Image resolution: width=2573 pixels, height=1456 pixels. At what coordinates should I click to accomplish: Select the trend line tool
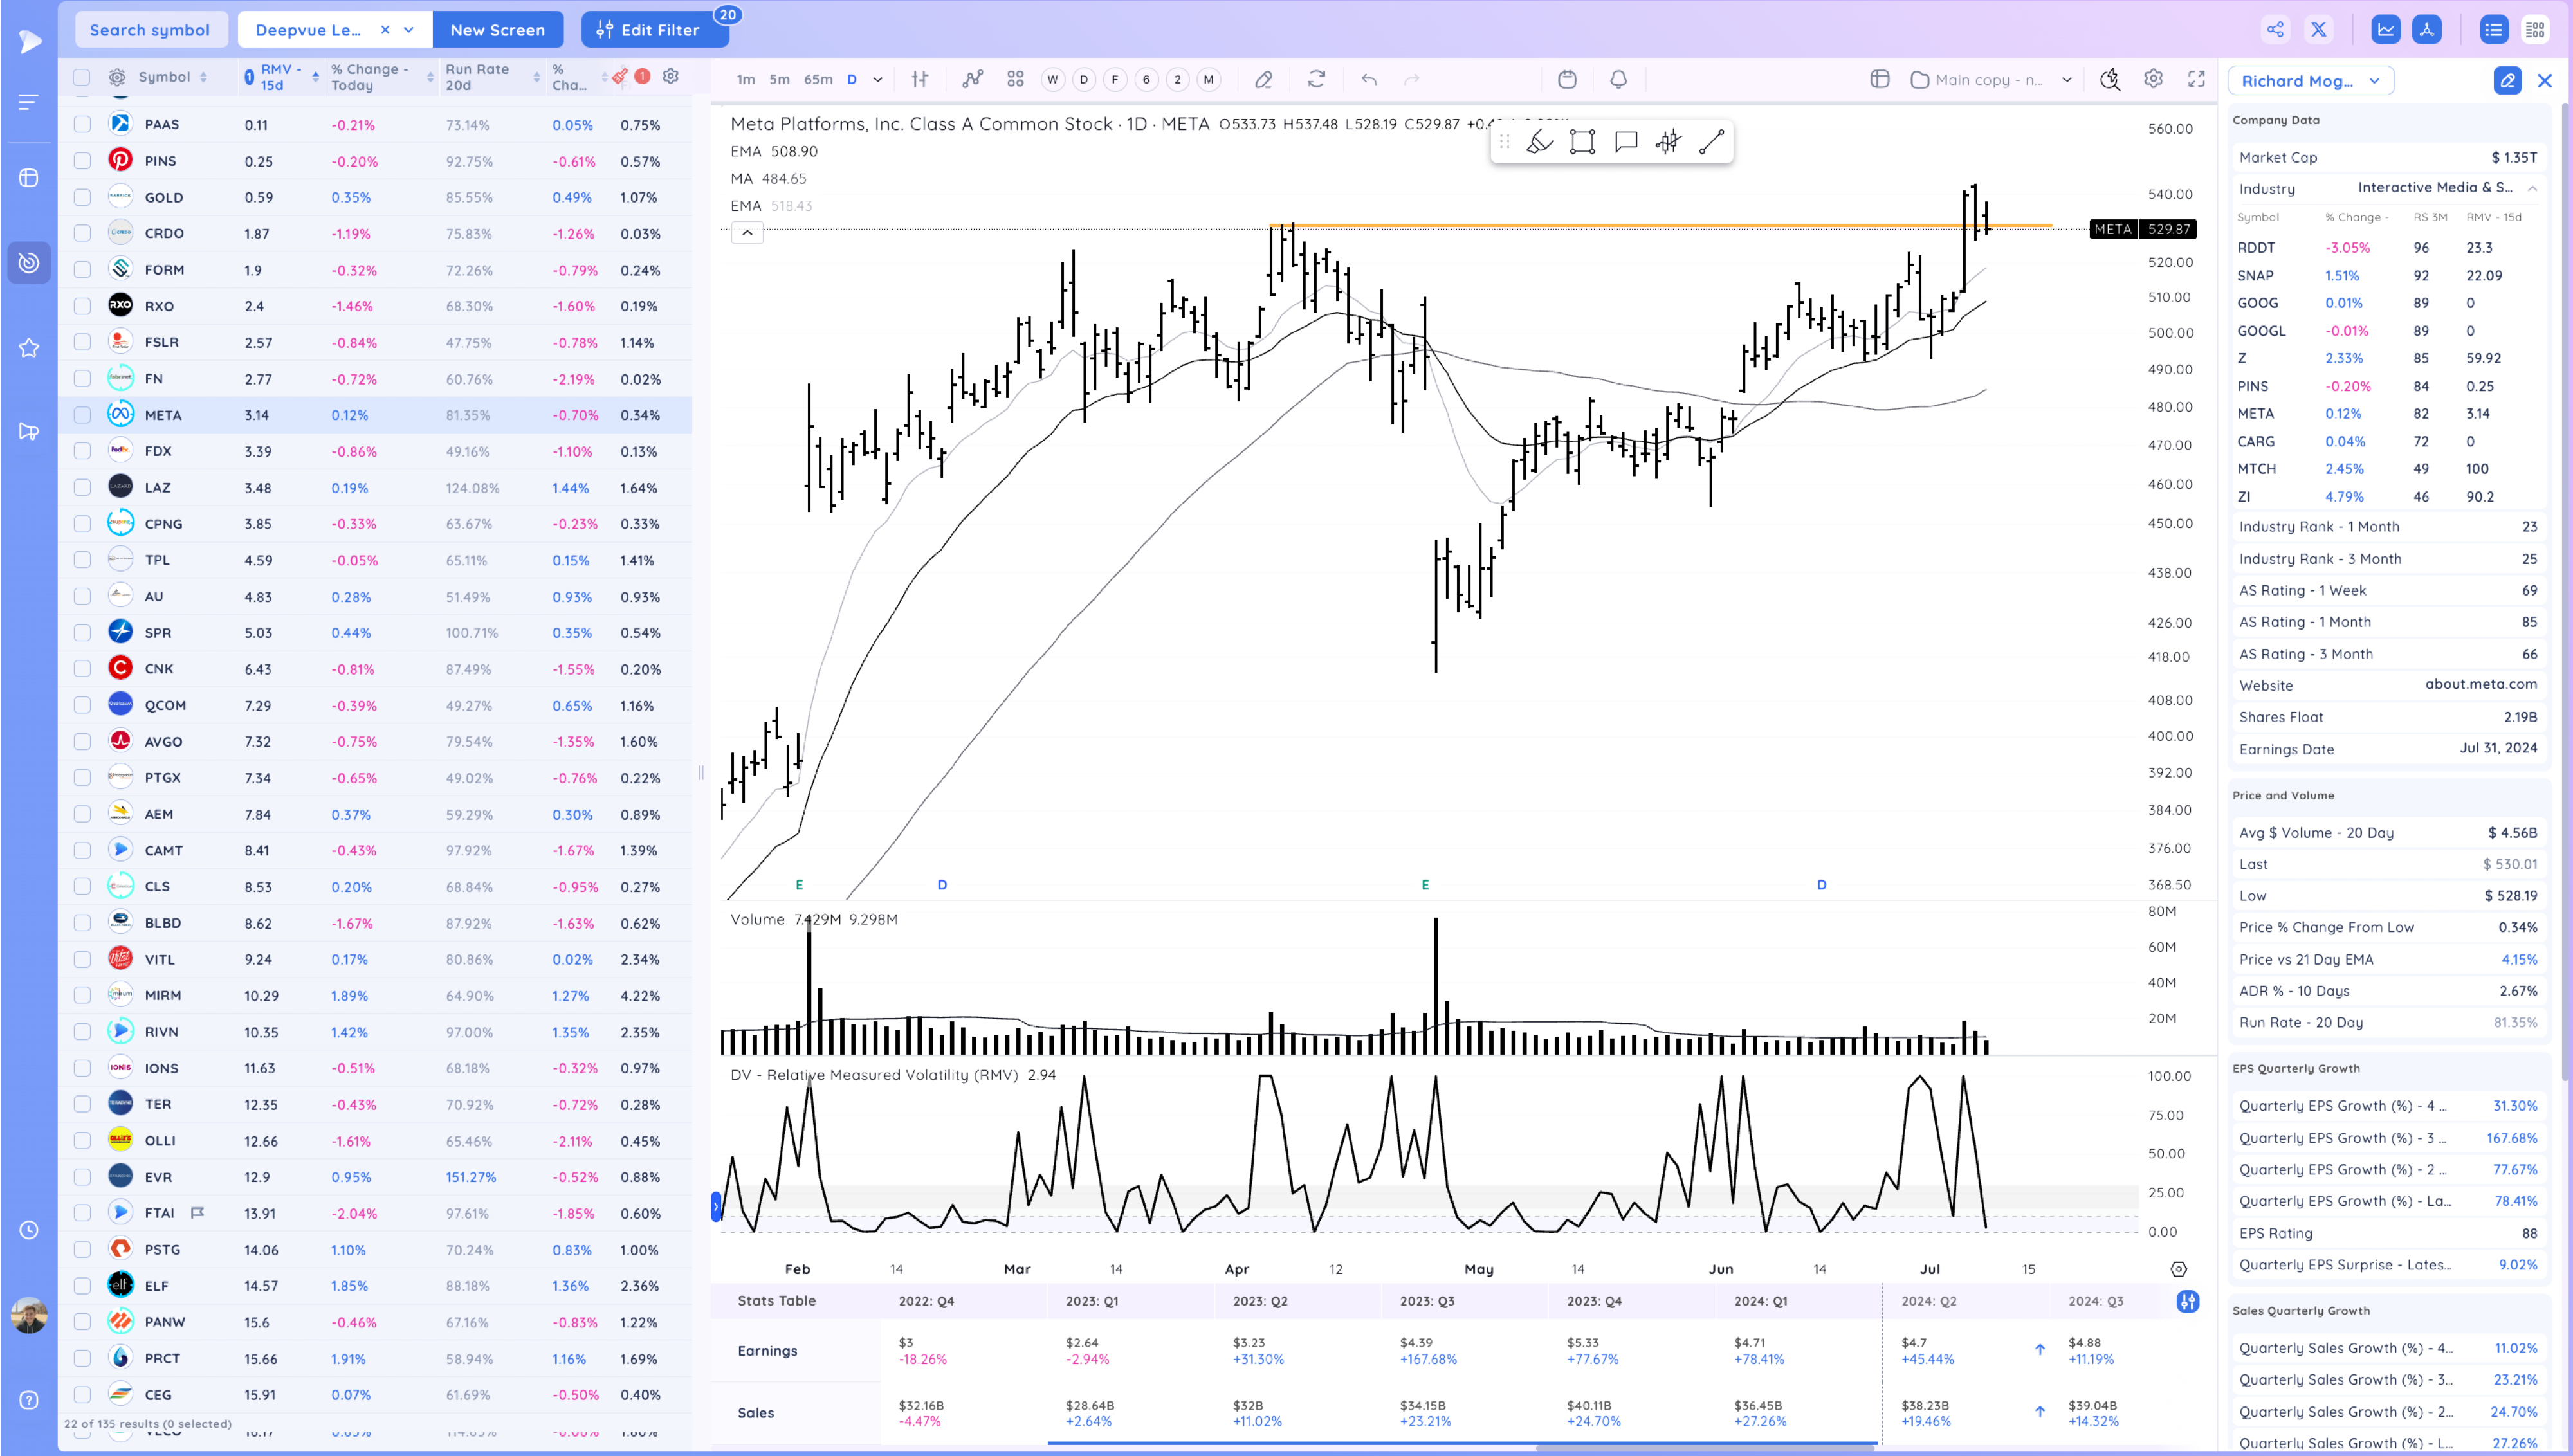coord(1711,142)
